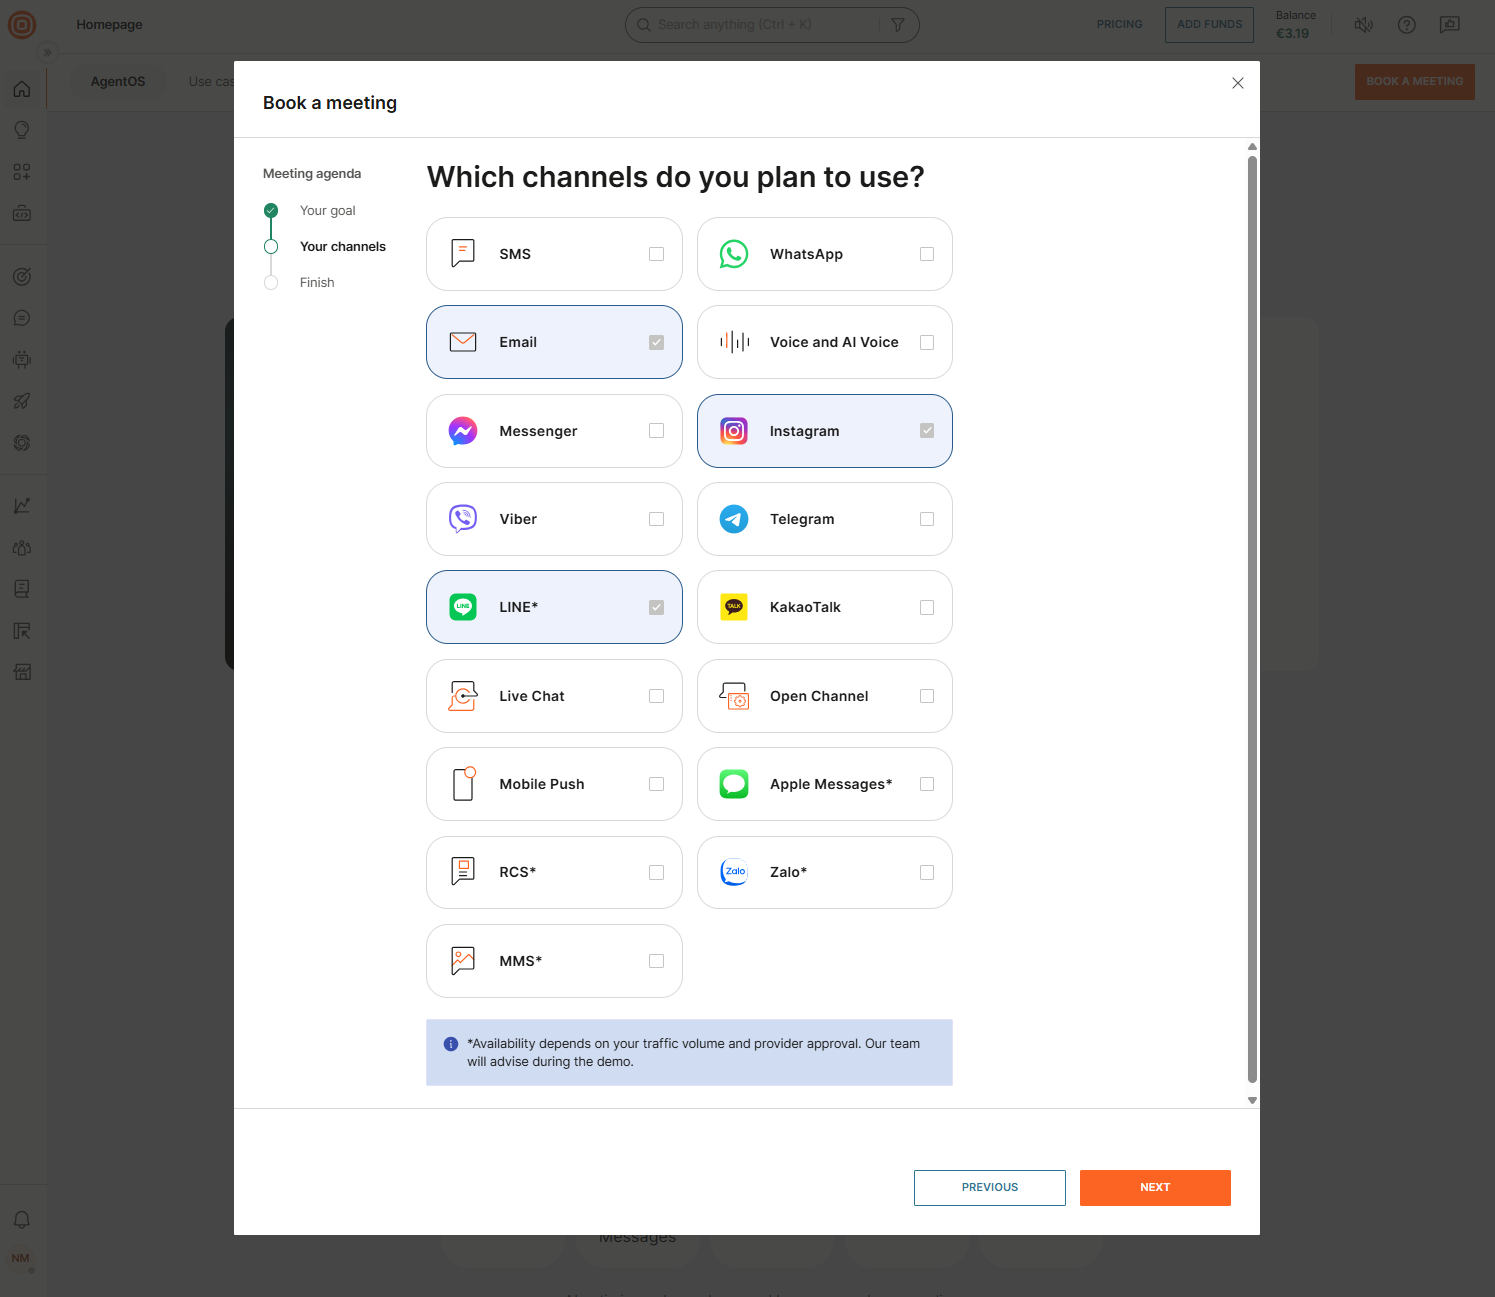Open the analytics line chart sidebar icon
Screen dimensions: 1495x1297
tap(22, 505)
